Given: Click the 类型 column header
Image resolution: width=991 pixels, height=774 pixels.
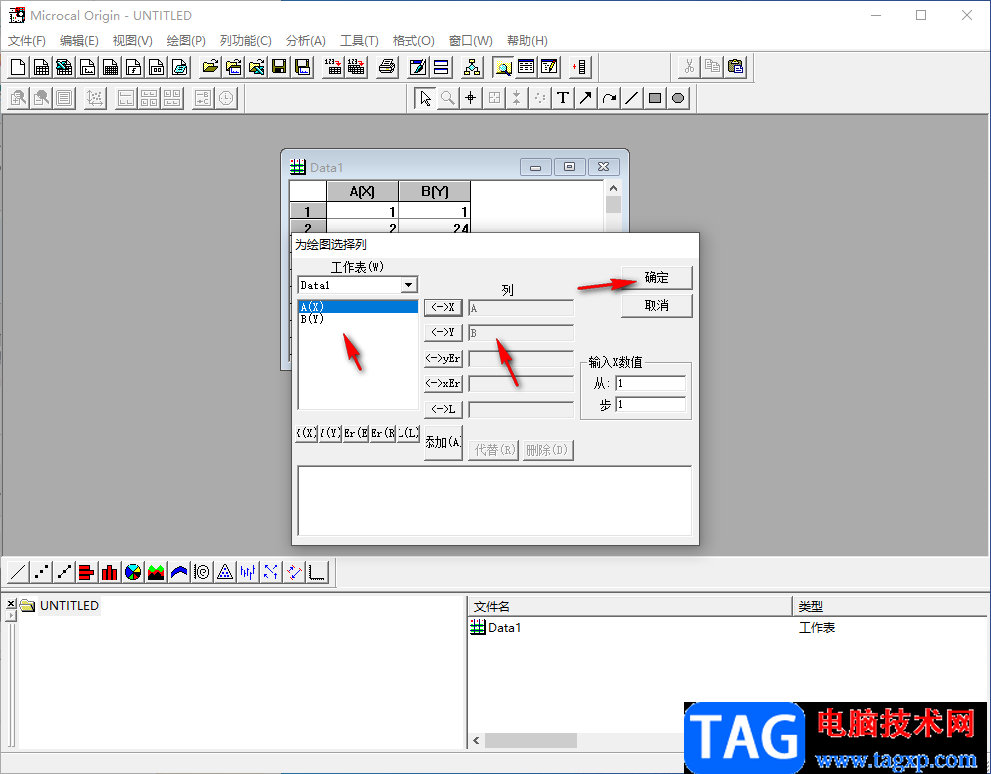Looking at the screenshot, I should (891, 607).
